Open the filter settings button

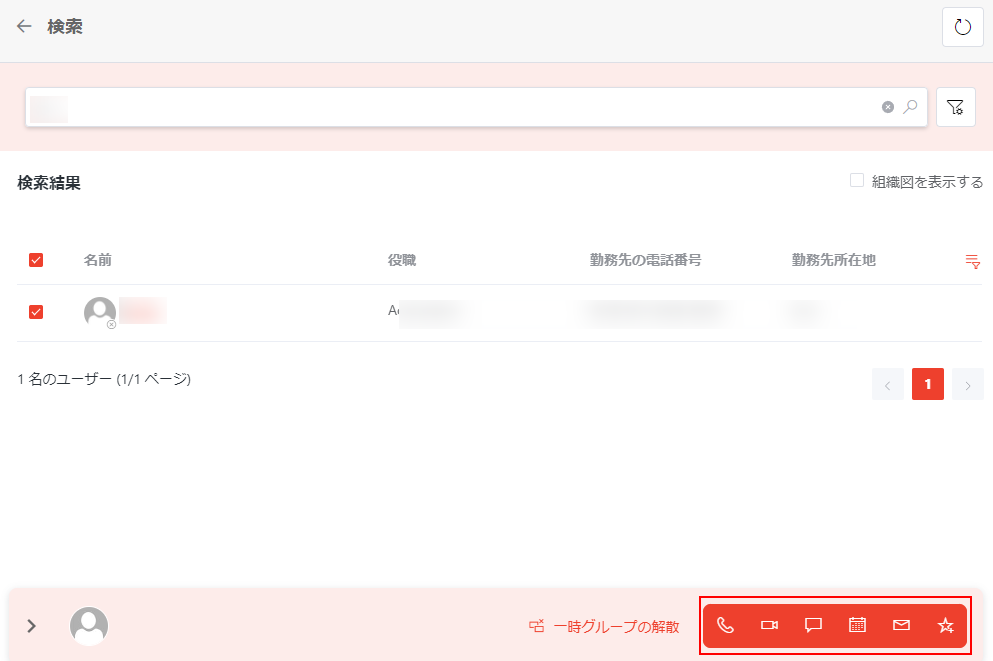pyautogui.click(x=956, y=107)
